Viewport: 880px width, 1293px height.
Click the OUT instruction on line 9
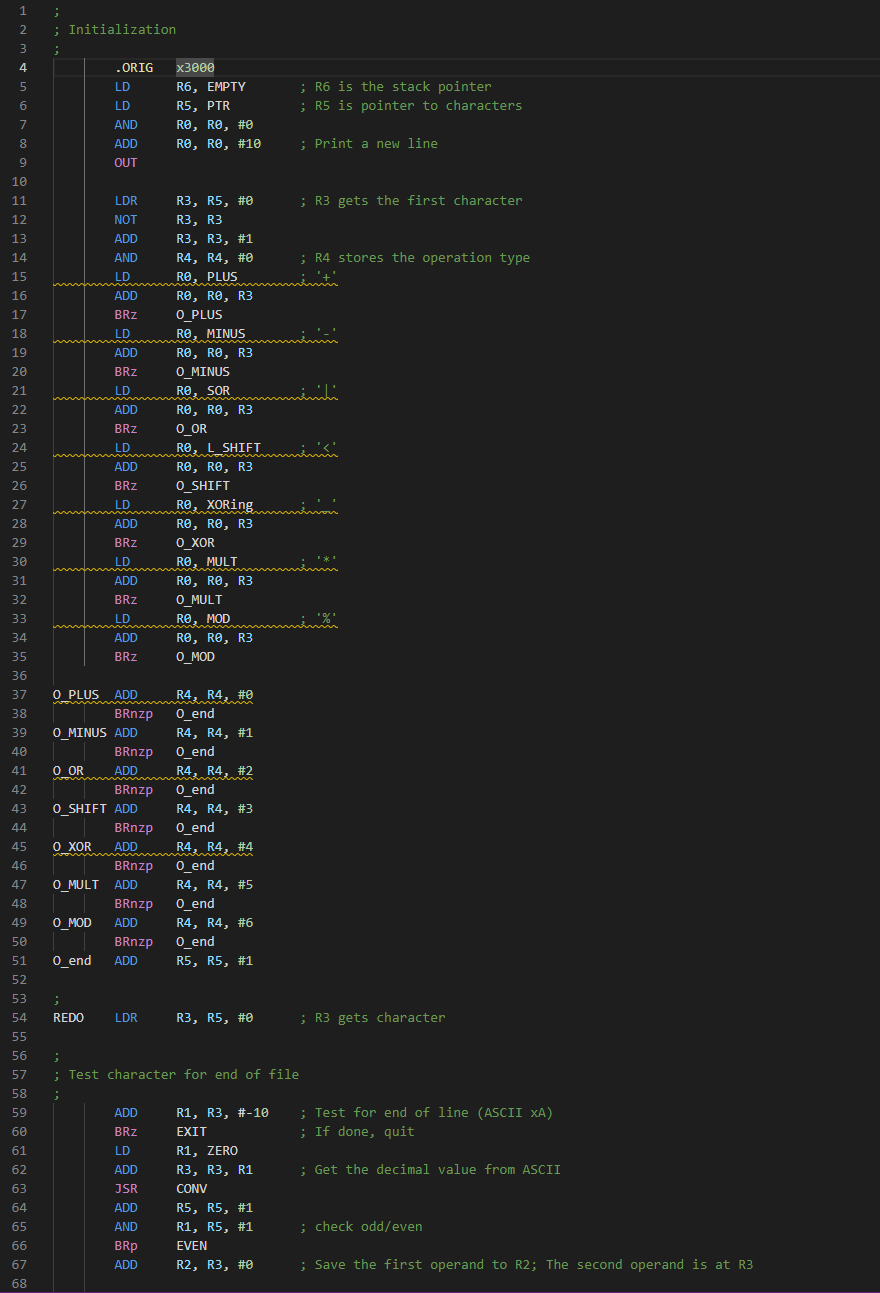coord(125,162)
